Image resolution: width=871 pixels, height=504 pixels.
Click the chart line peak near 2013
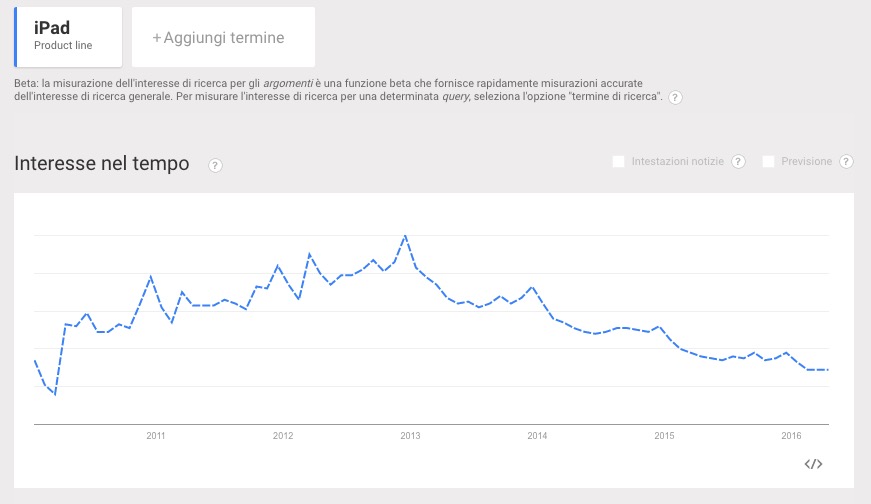click(404, 236)
